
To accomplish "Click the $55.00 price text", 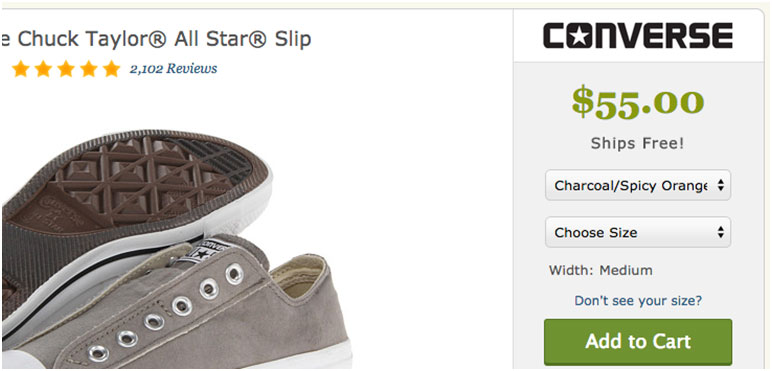I will [x=638, y=102].
